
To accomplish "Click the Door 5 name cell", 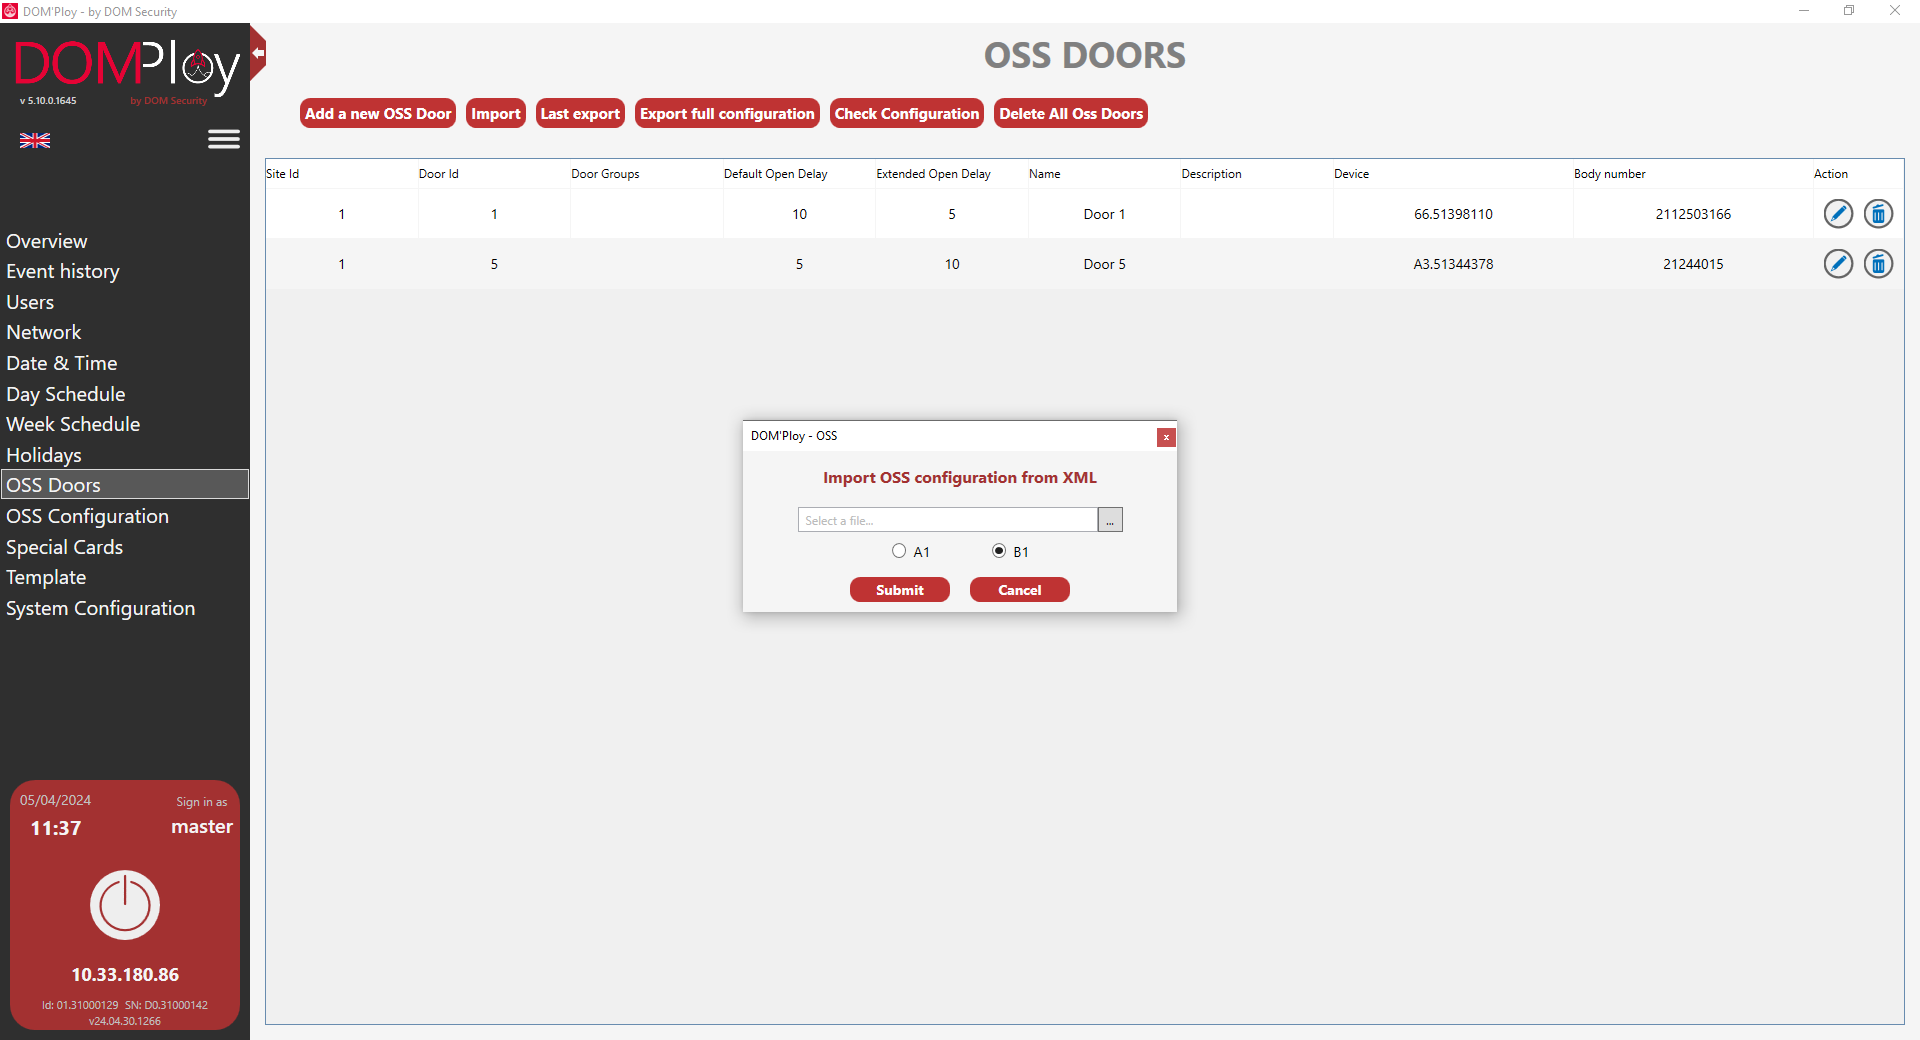I will (1104, 264).
